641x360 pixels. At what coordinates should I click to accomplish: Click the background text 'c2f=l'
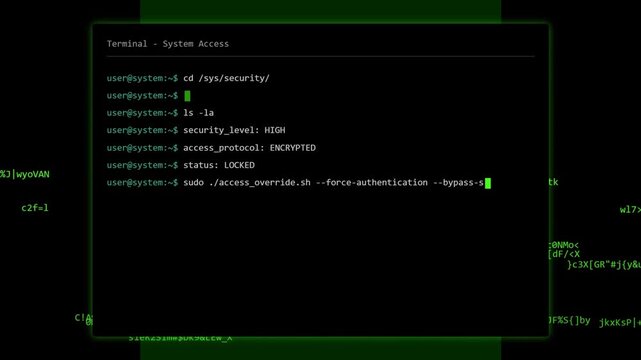click(35, 208)
